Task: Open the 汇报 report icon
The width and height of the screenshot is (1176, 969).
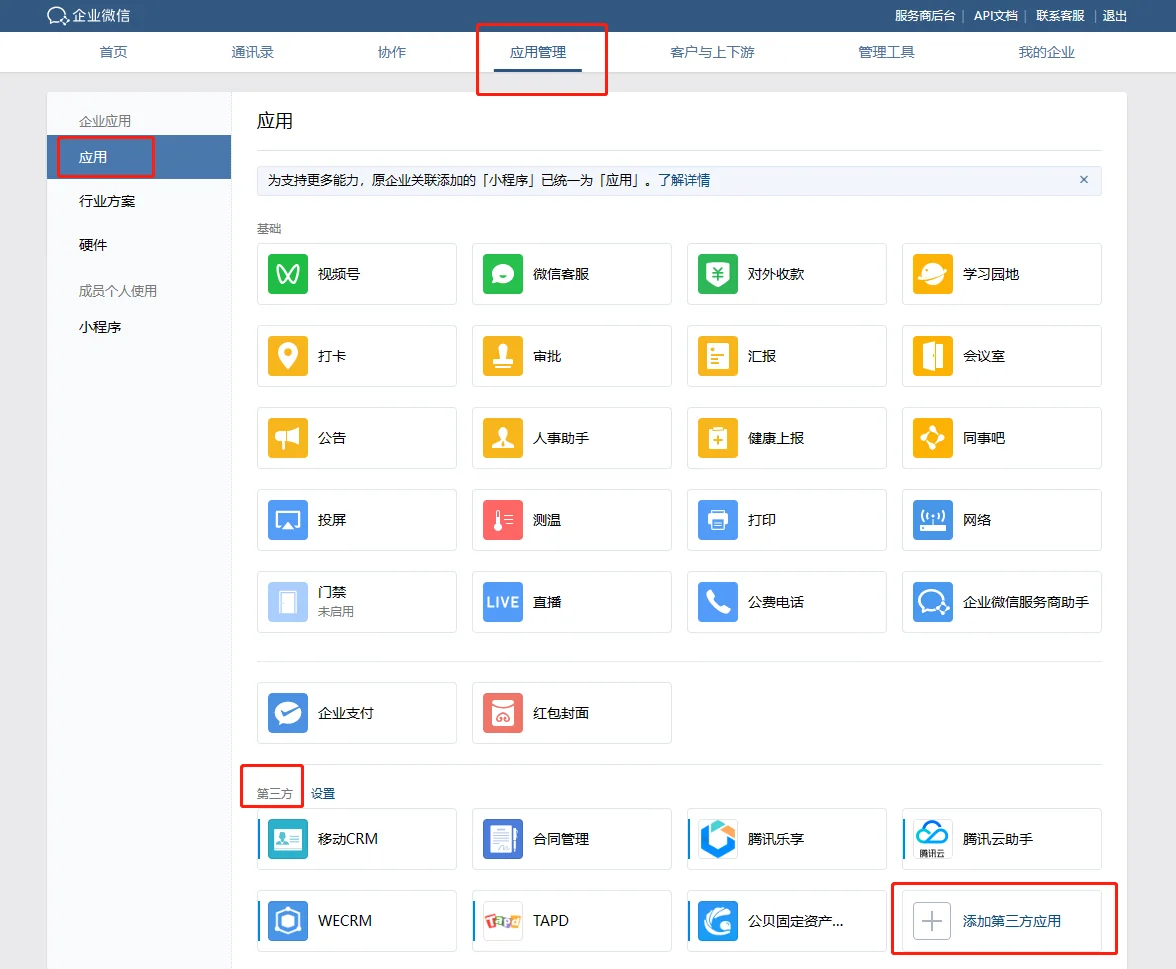Action: point(718,356)
